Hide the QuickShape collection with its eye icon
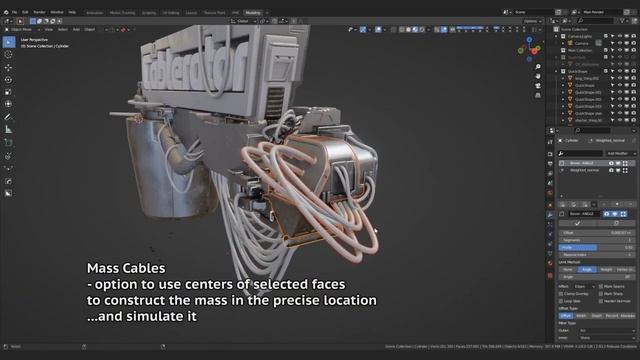Screen dimensions: 640x360 [x=620, y=71]
